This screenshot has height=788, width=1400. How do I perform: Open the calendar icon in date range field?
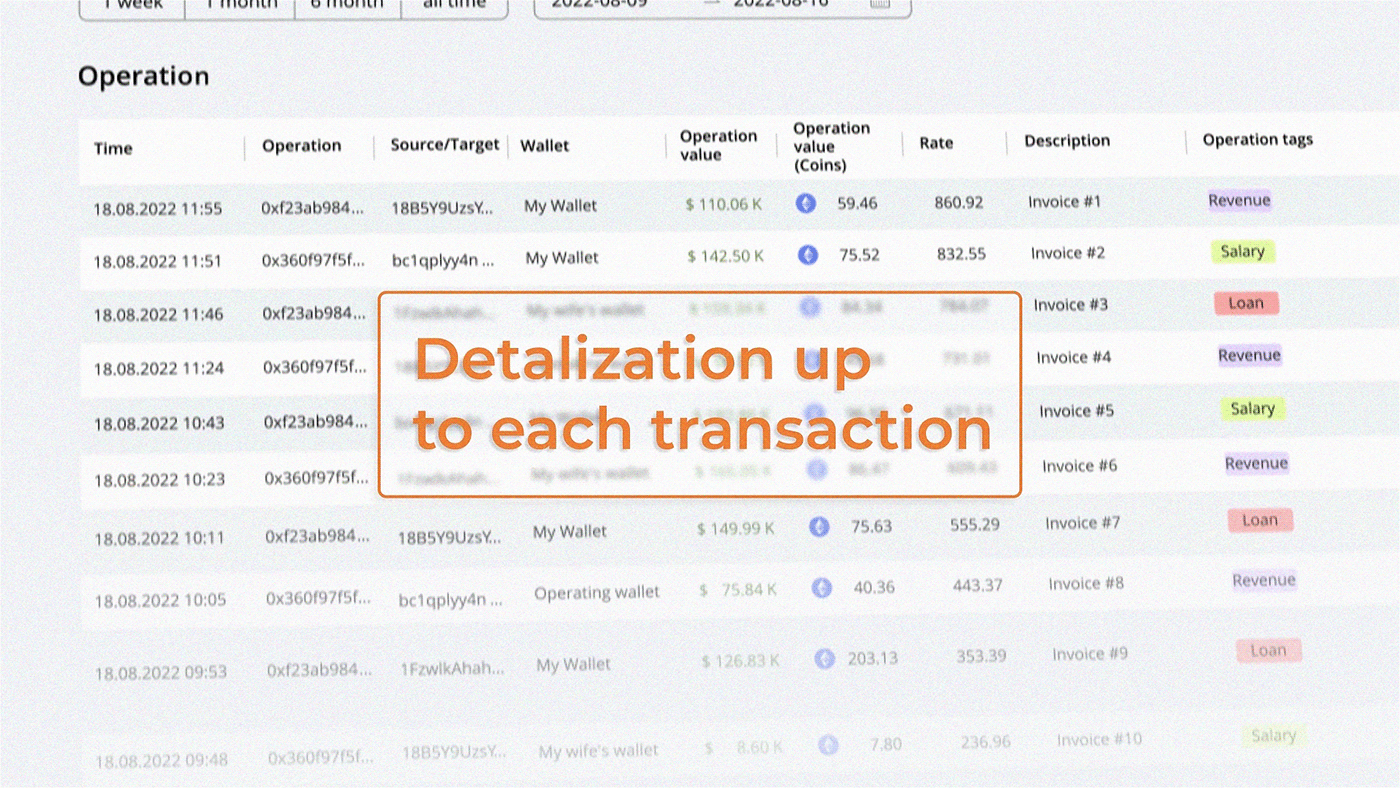click(879, 4)
